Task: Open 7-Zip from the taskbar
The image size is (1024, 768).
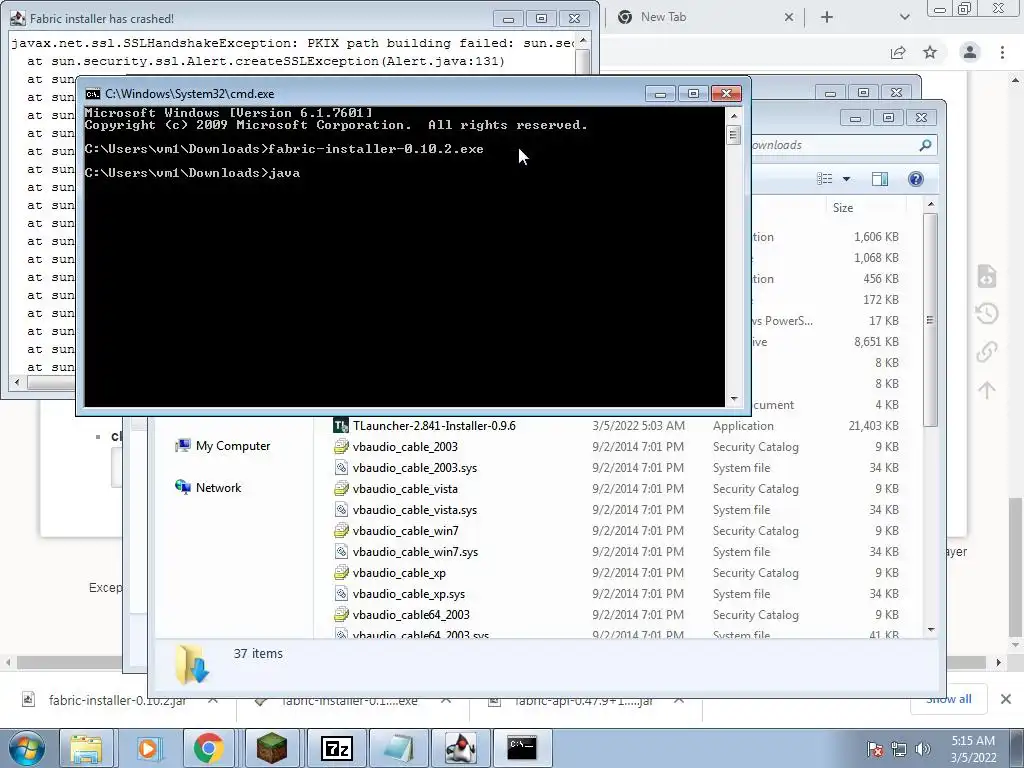Action: point(336,748)
